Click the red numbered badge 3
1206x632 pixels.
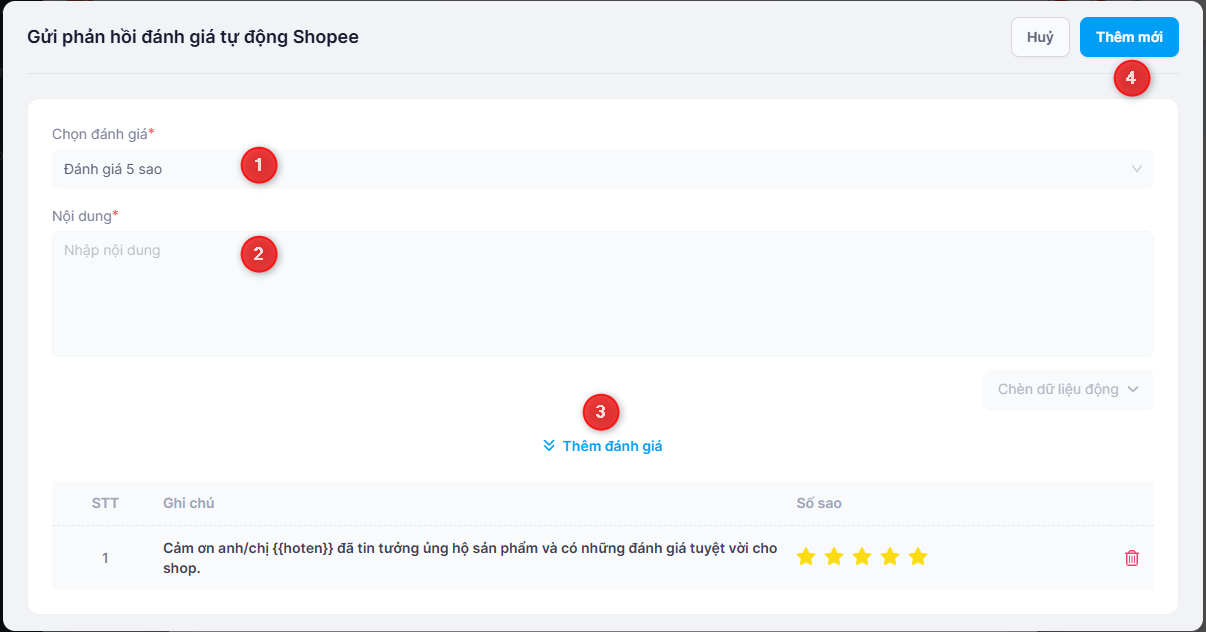coord(601,411)
